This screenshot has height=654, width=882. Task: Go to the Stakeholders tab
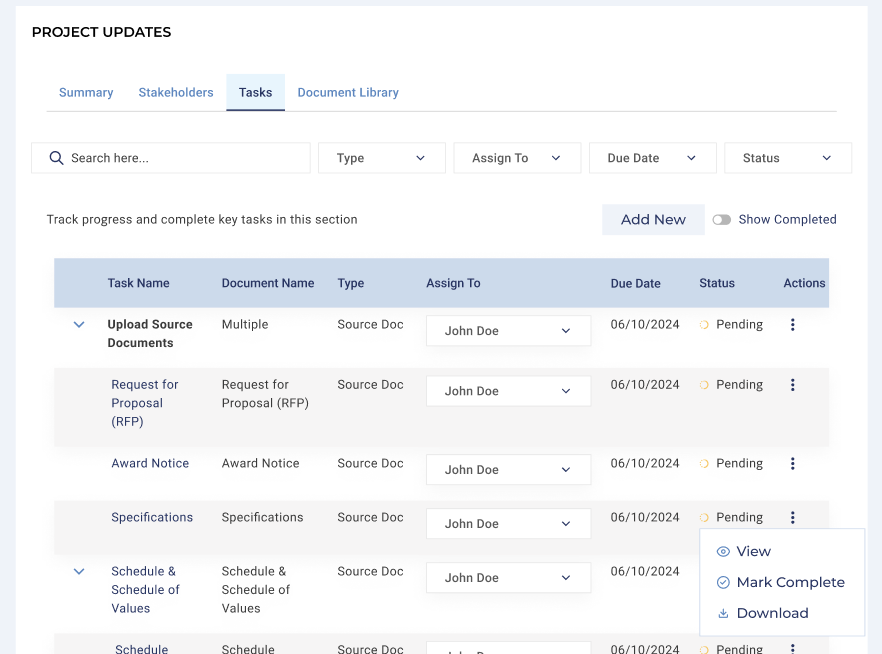(176, 93)
